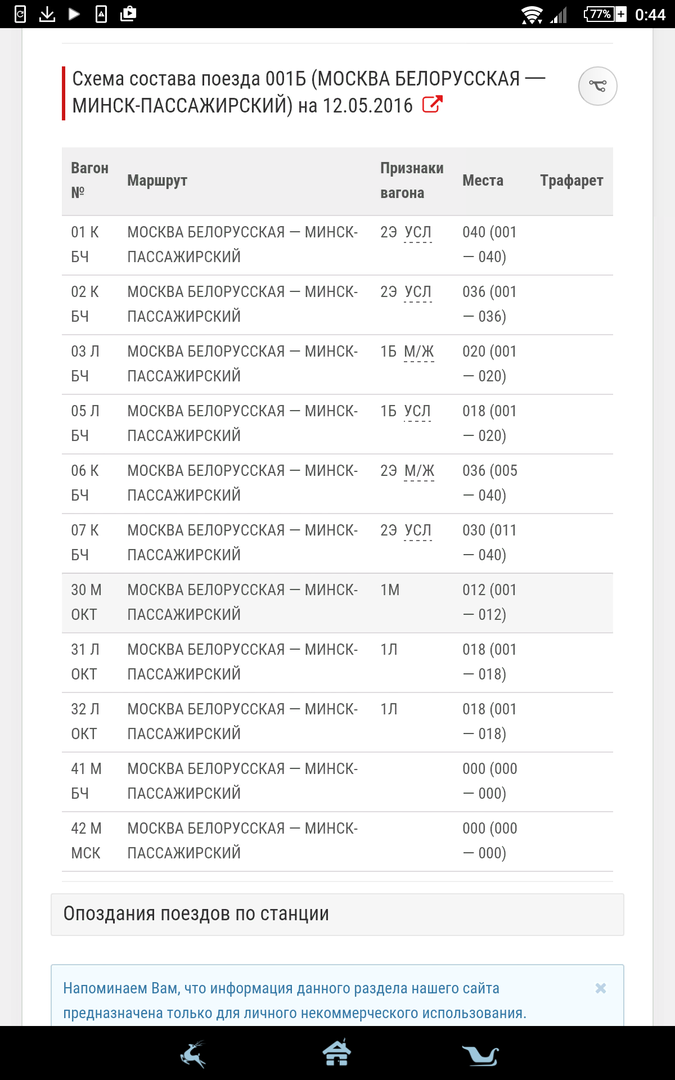
Task: Tap the reindeer back navigation icon
Action: (x=192, y=1053)
